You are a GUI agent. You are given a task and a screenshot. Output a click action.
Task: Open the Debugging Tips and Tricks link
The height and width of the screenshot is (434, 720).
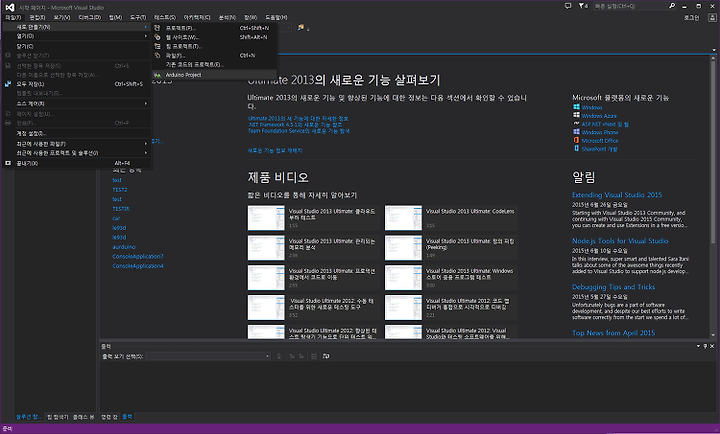[x=613, y=287]
